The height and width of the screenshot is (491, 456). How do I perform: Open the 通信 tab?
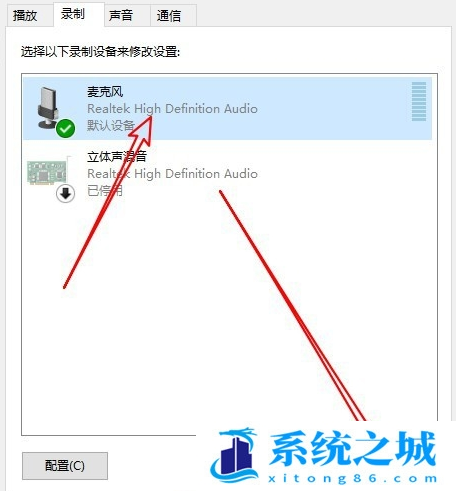click(169, 15)
